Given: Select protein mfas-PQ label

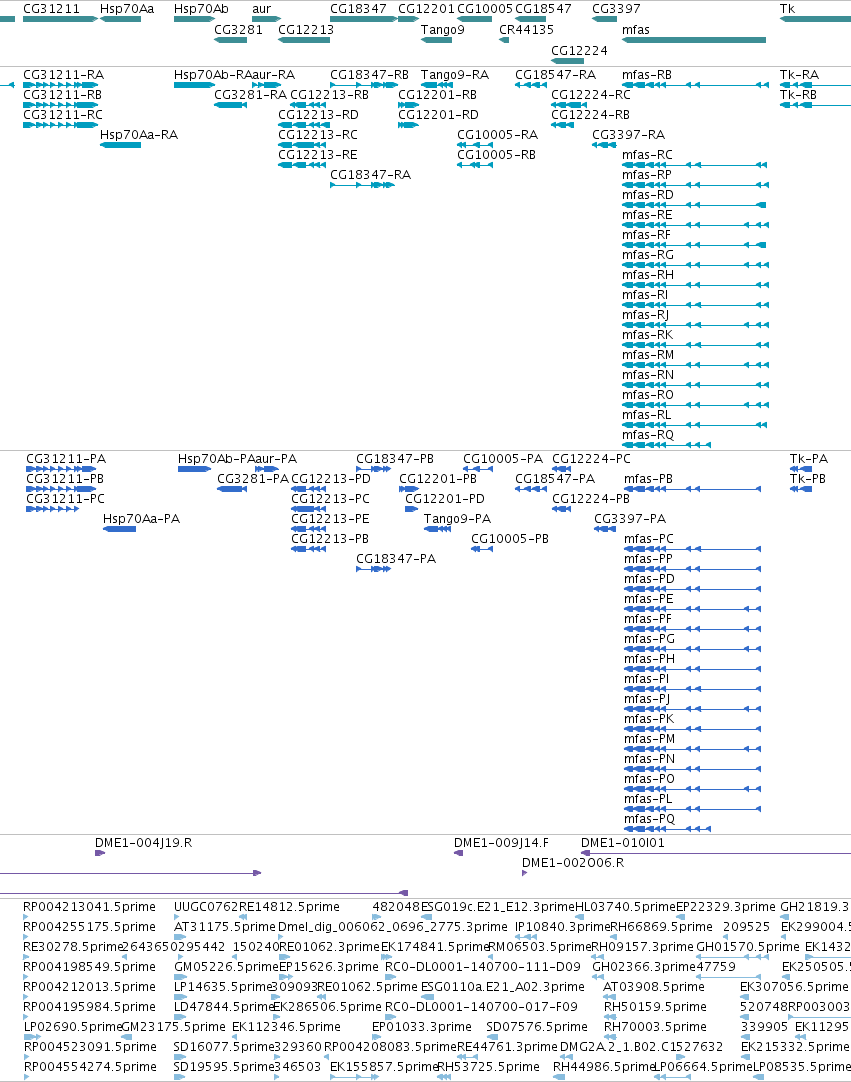Looking at the screenshot, I should pos(649,819).
